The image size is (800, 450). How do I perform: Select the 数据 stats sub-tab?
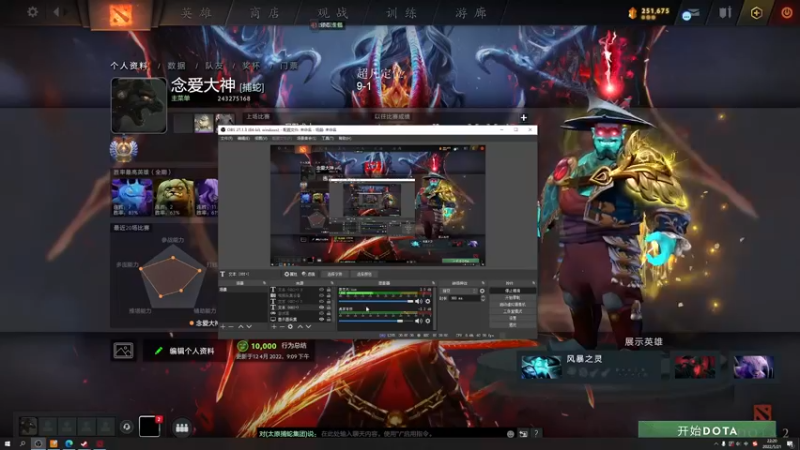click(x=177, y=65)
